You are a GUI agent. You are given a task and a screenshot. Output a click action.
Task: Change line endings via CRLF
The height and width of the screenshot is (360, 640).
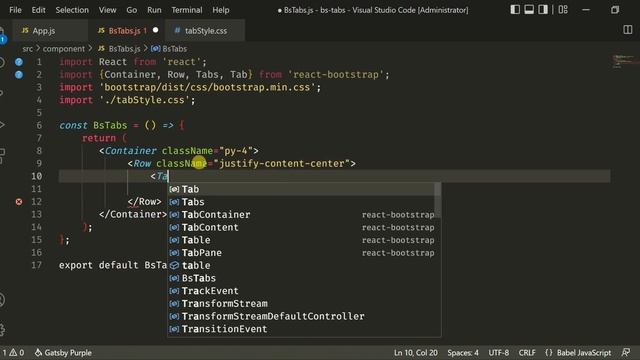point(527,353)
